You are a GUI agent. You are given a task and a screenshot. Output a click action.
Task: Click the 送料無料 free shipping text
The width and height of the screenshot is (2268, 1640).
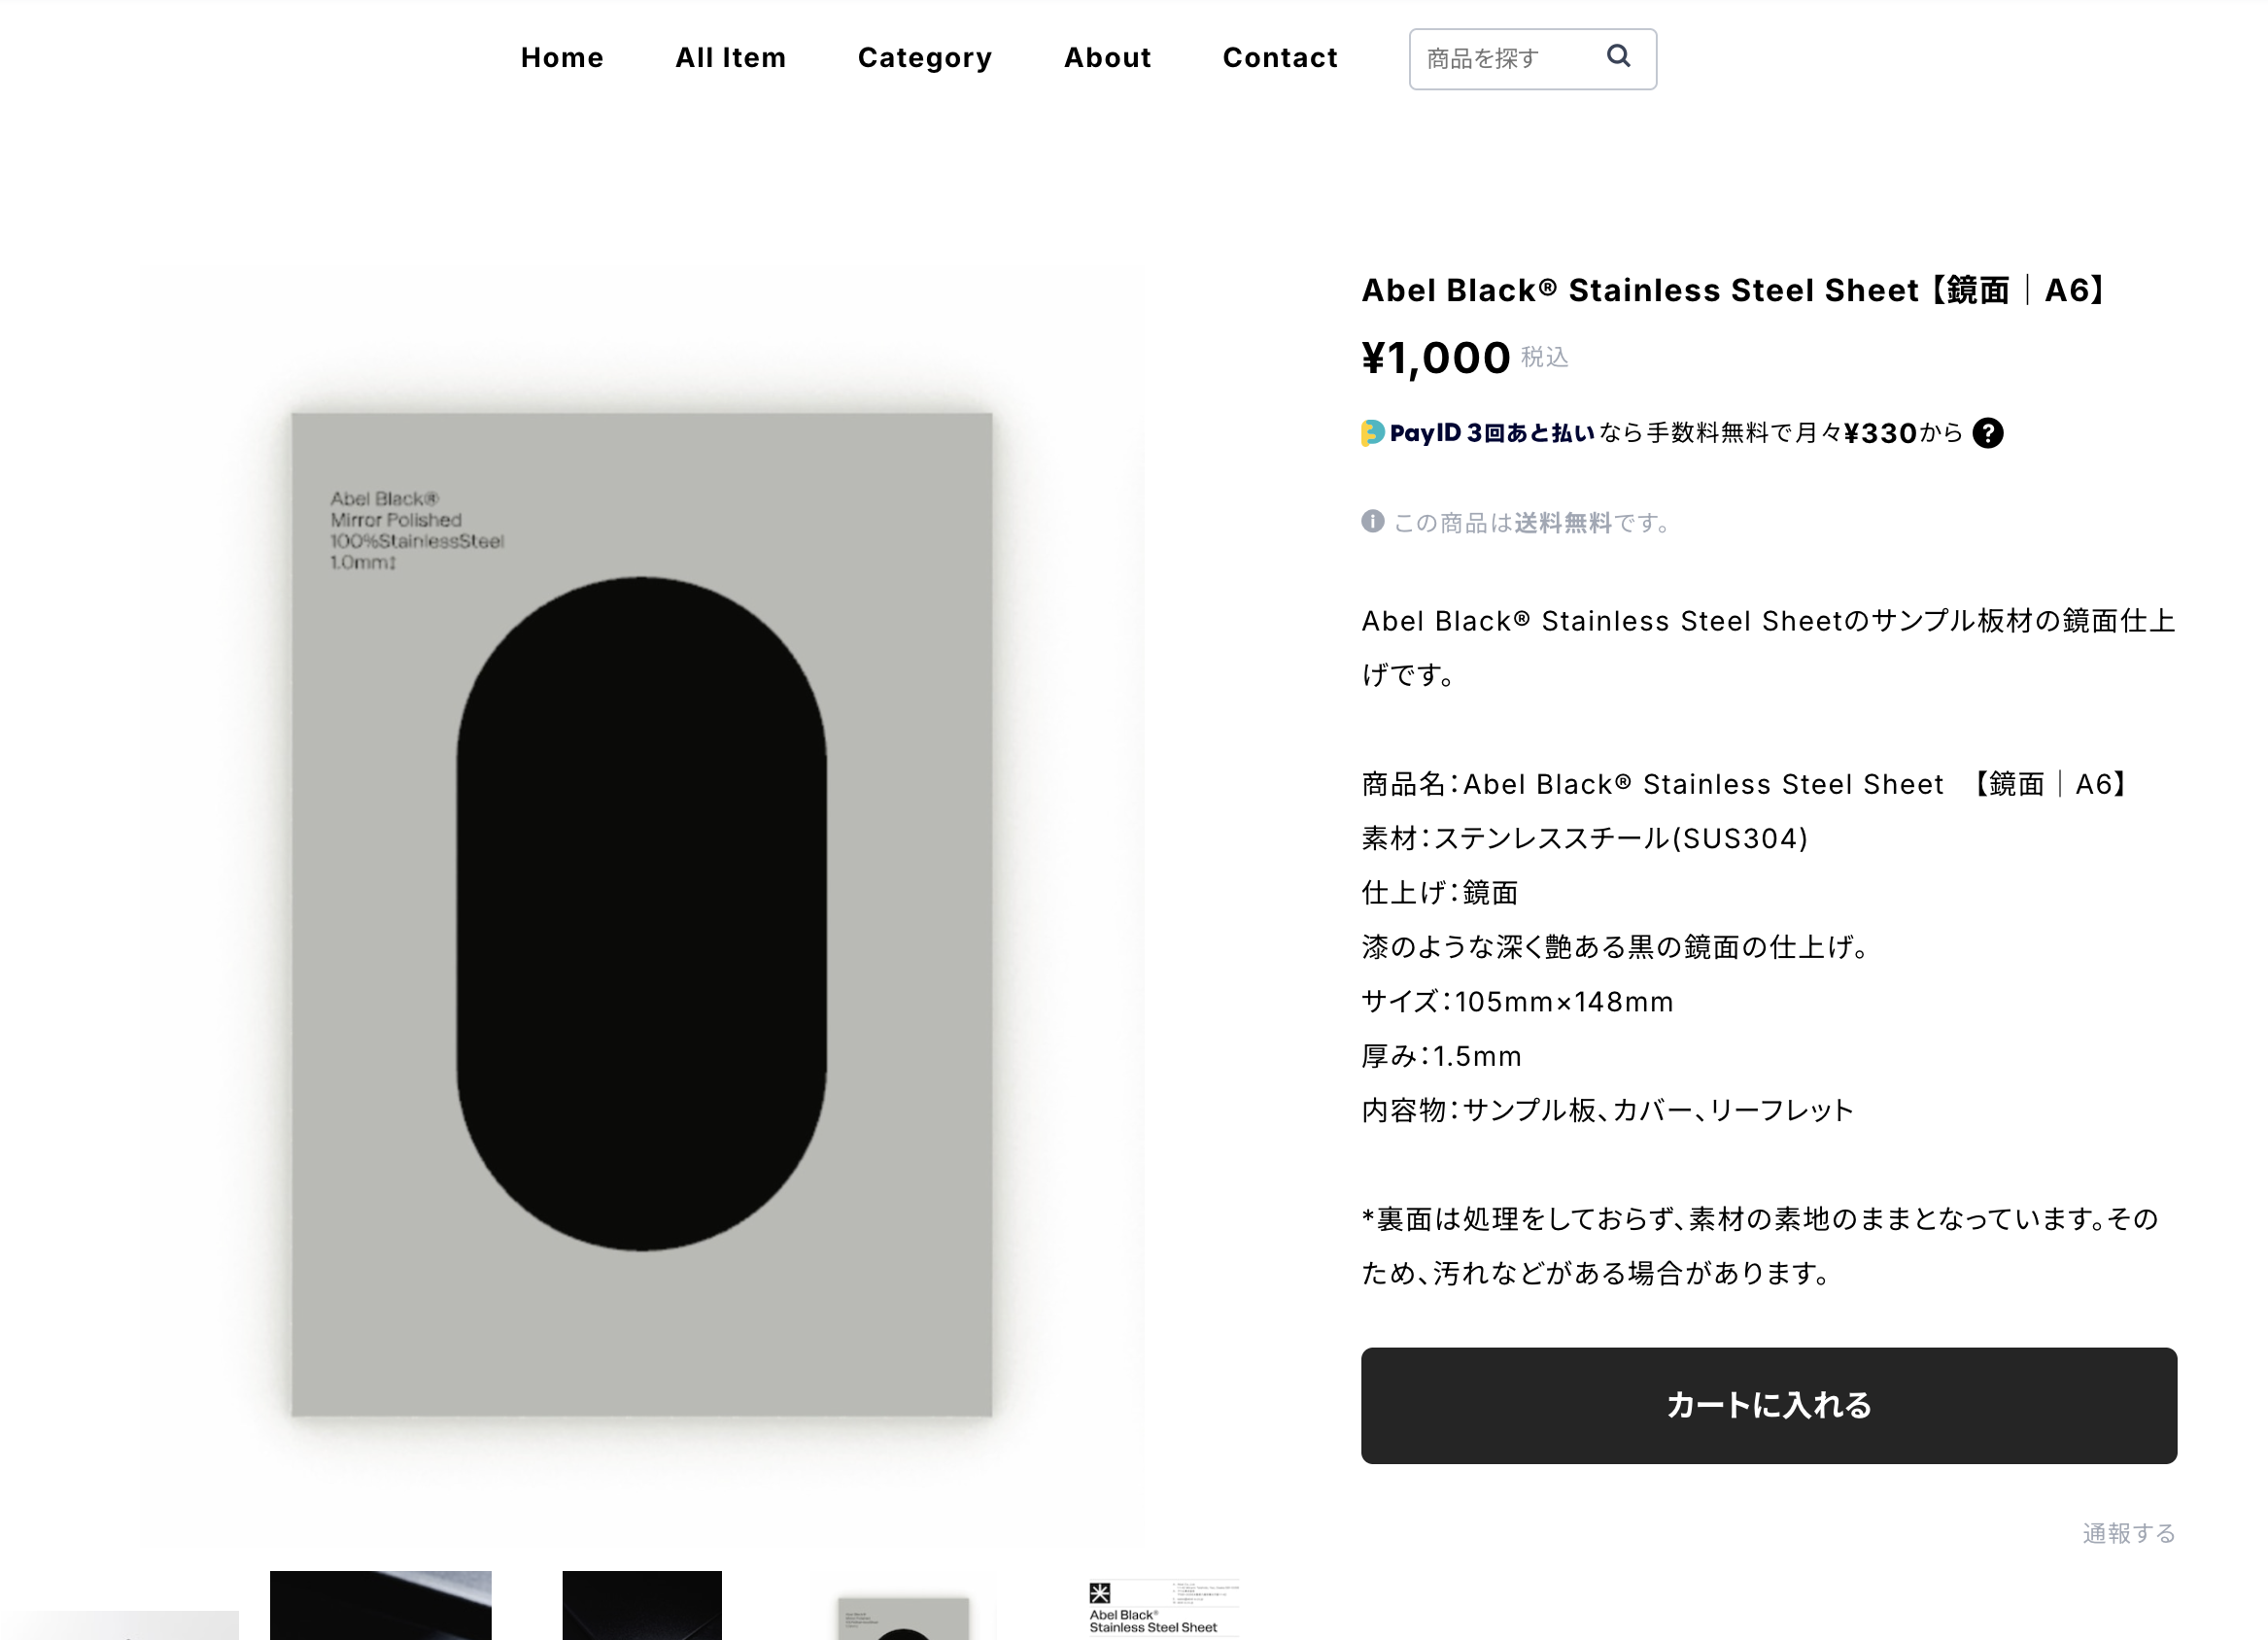(1563, 523)
